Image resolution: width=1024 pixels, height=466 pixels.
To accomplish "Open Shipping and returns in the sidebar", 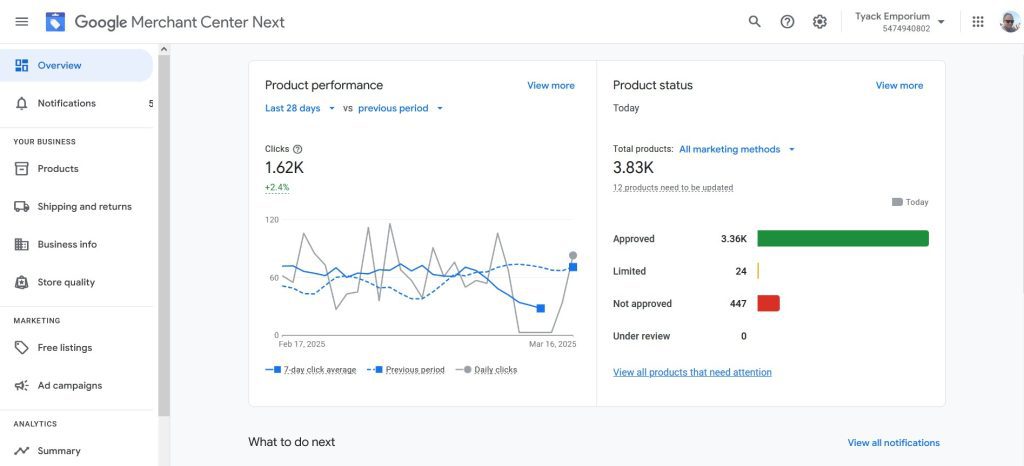I will pos(84,207).
